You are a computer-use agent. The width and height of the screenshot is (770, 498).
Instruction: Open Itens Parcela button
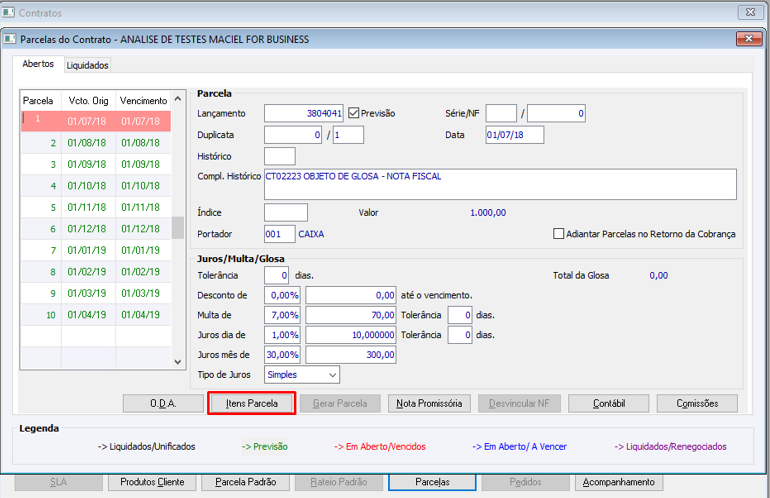pyautogui.click(x=252, y=403)
